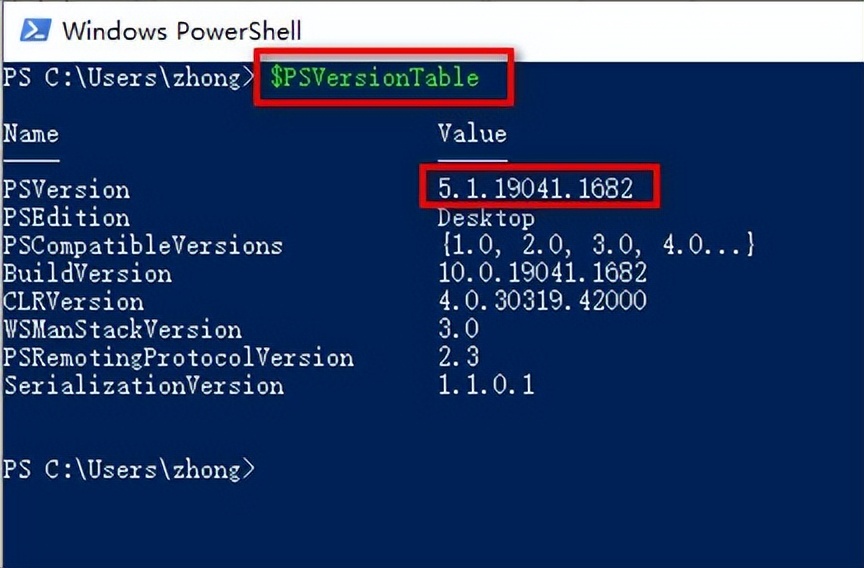Click the PSRemotingProtocolVersion property name
The width and height of the screenshot is (864, 568).
click(x=178, y=357)
